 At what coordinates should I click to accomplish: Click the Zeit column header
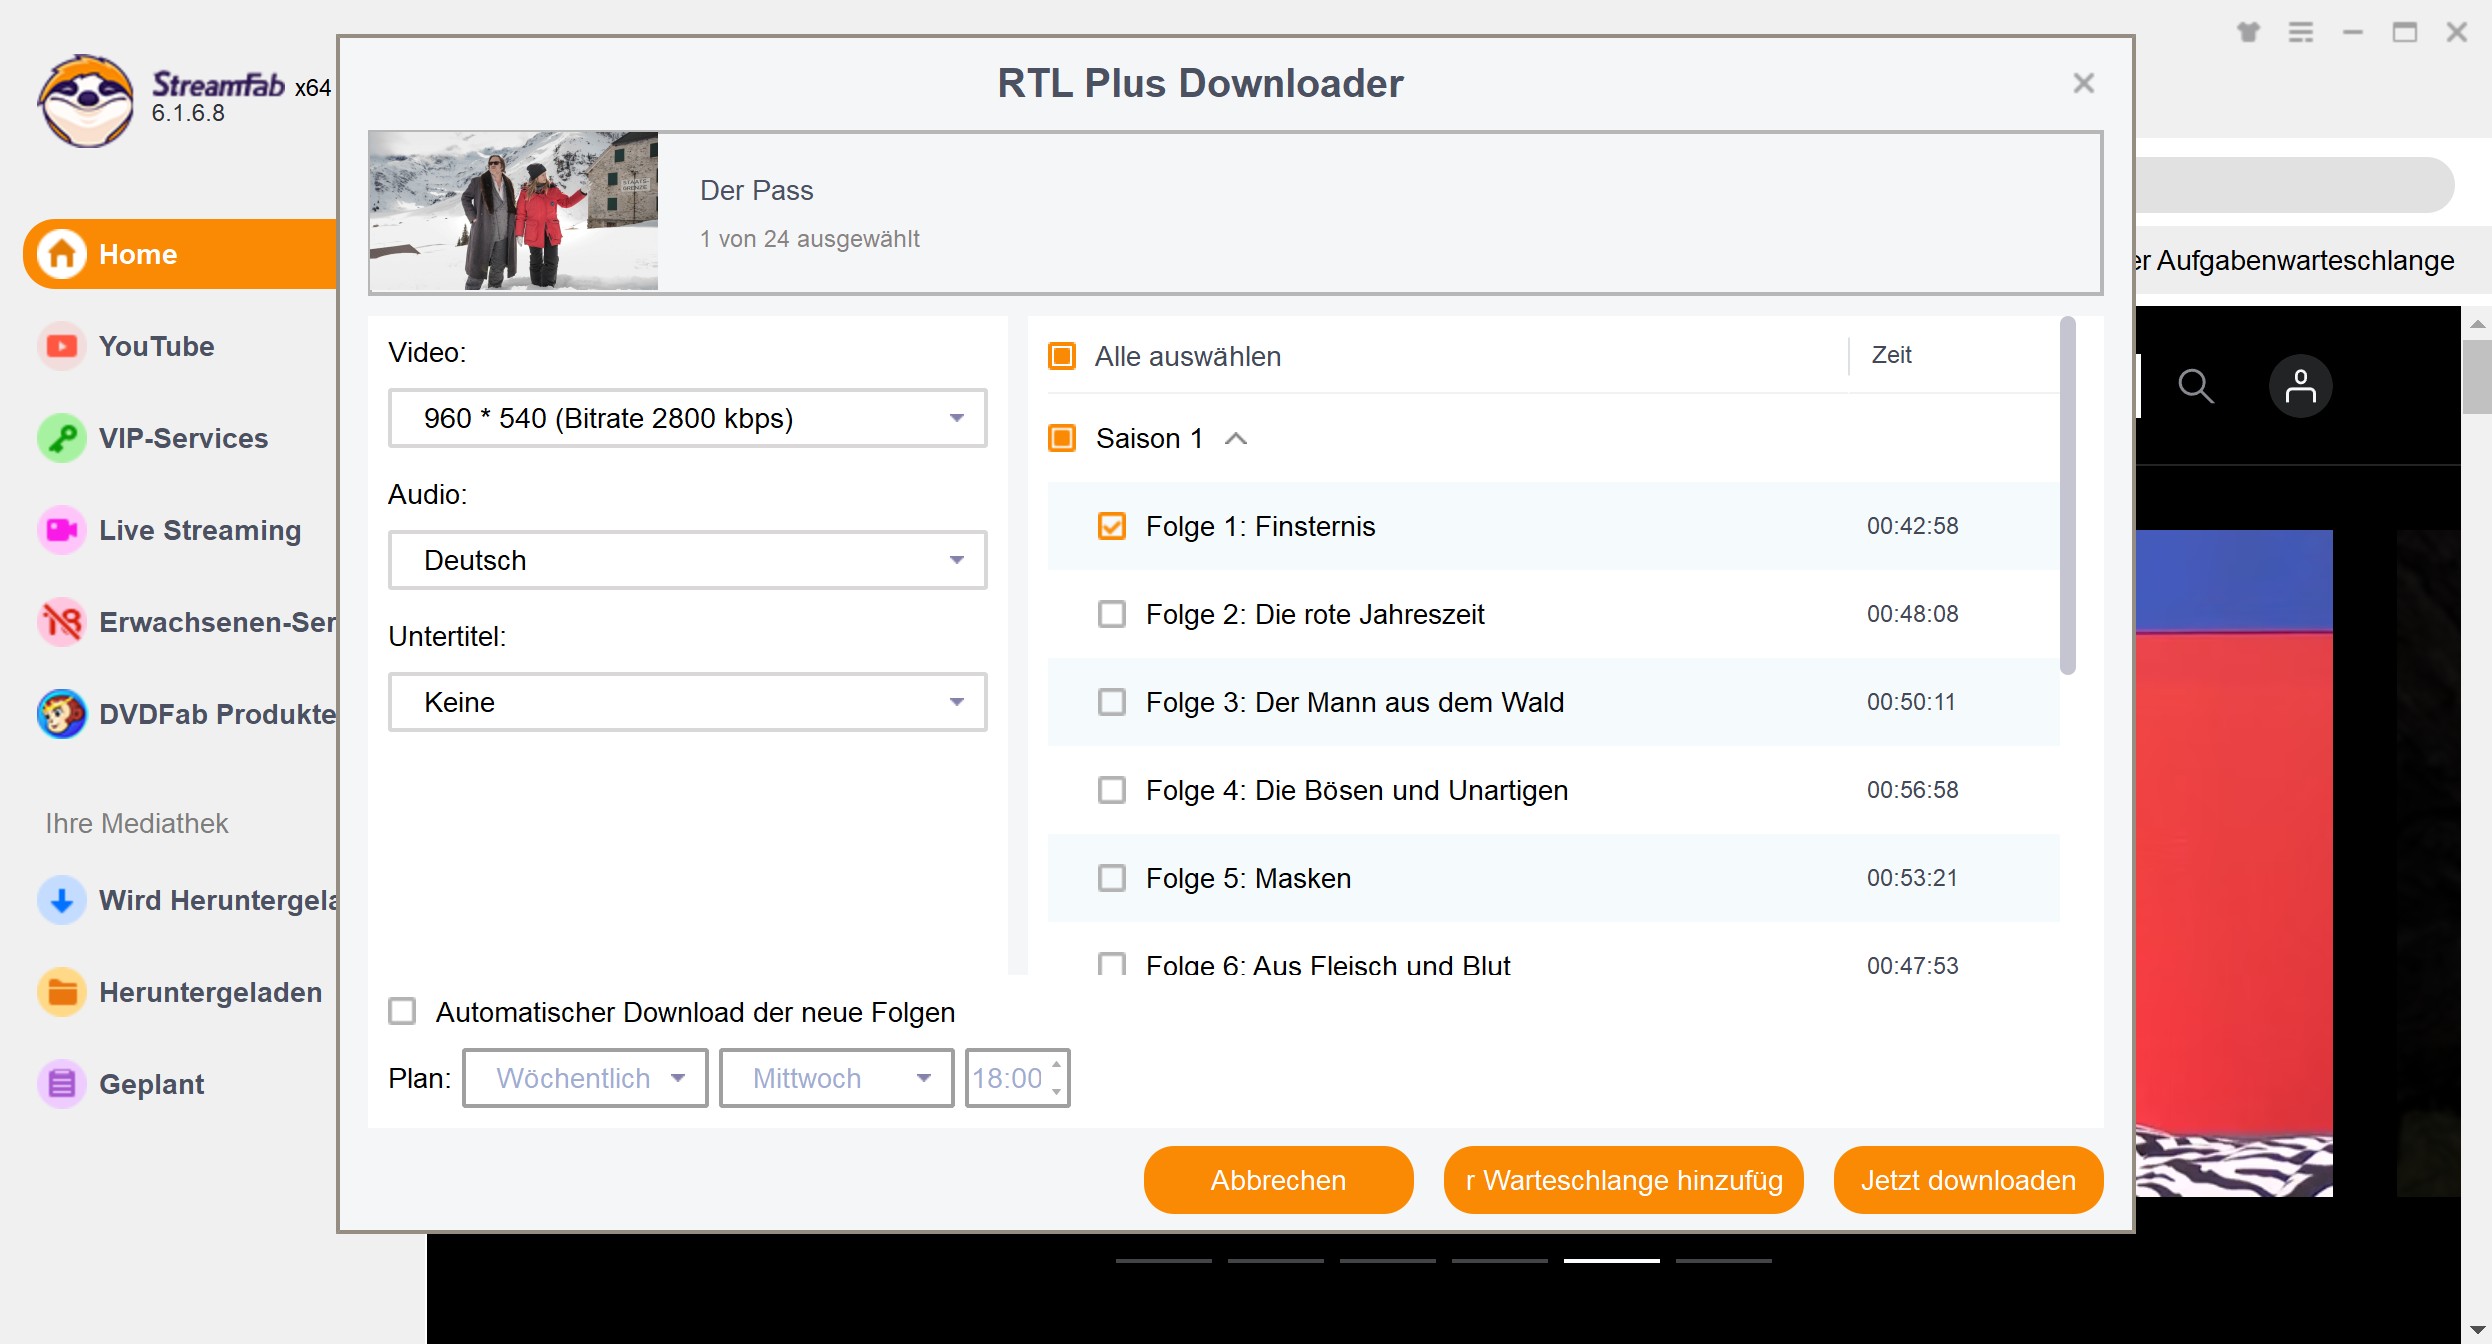coord(1891,355)
